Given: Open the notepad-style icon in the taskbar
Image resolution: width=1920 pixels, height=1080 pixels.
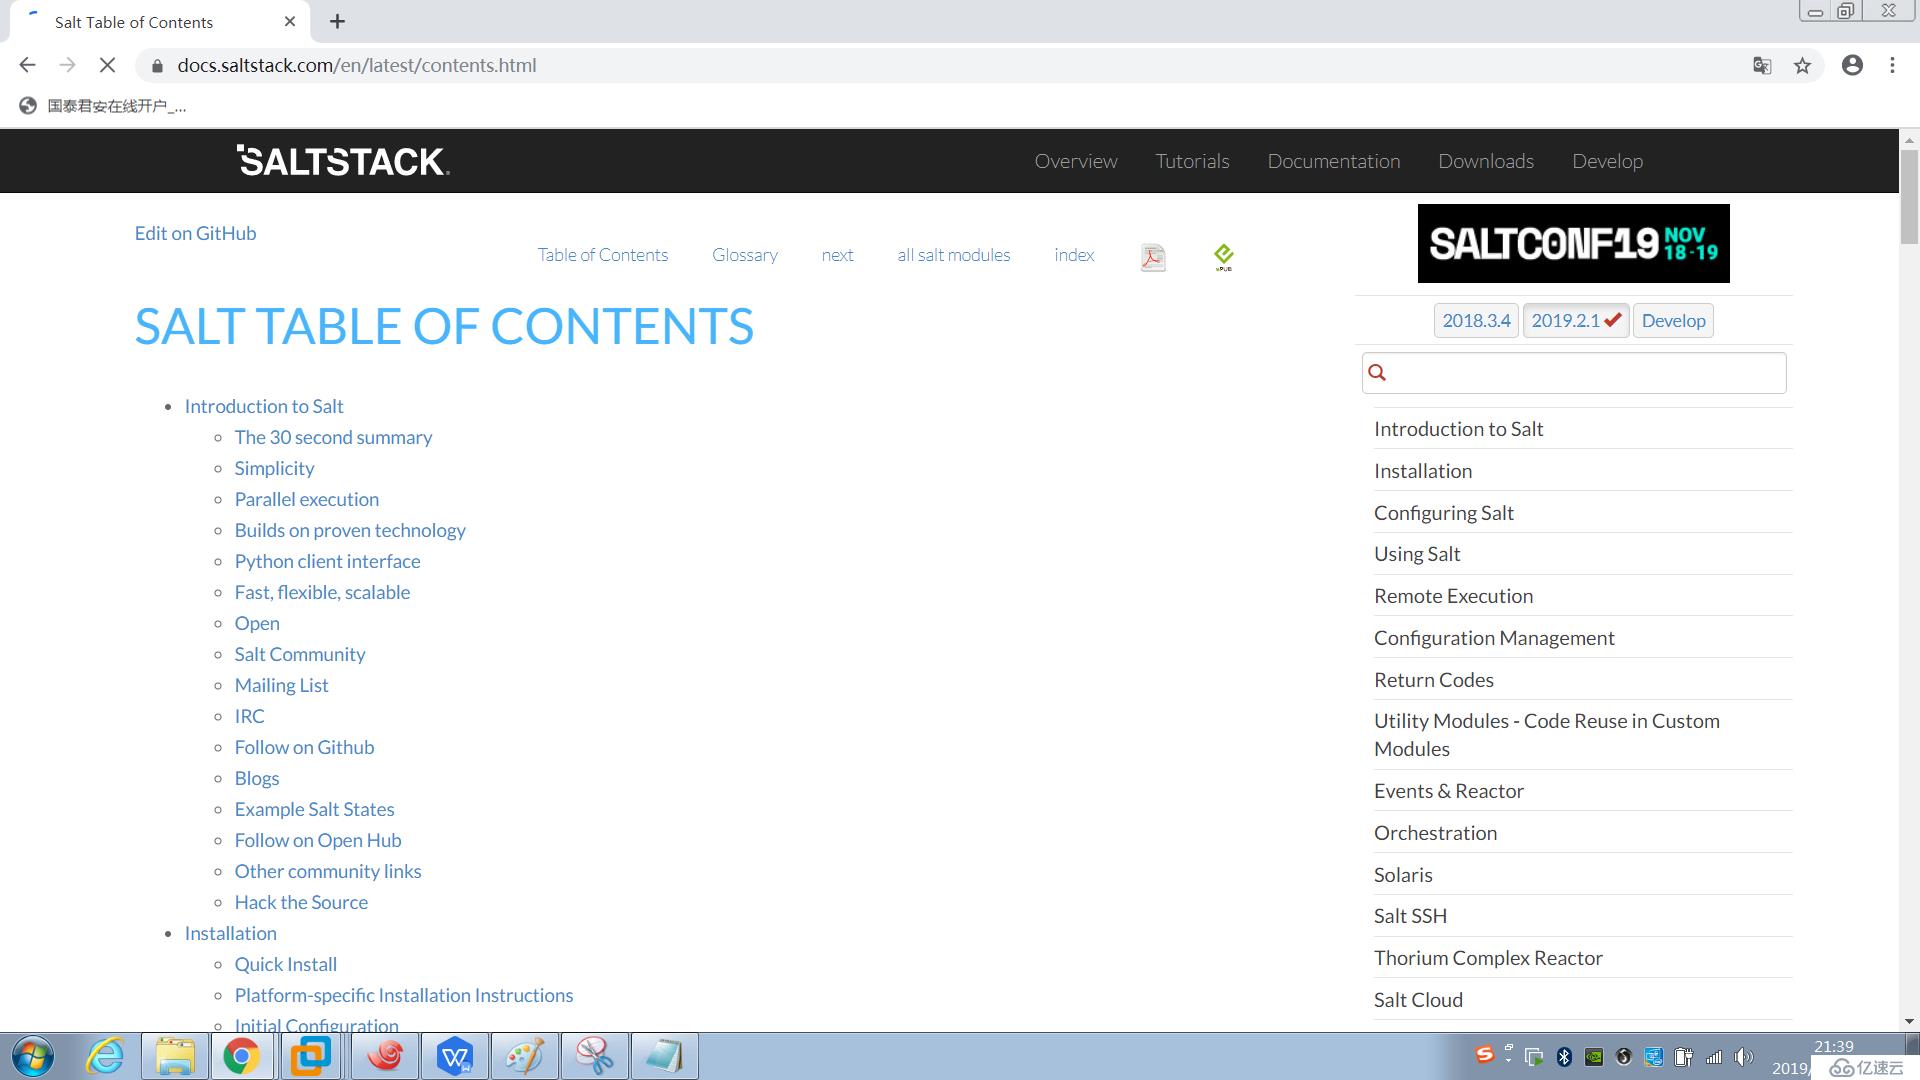Looking at the screenshot, I should tap(665, 1056).
